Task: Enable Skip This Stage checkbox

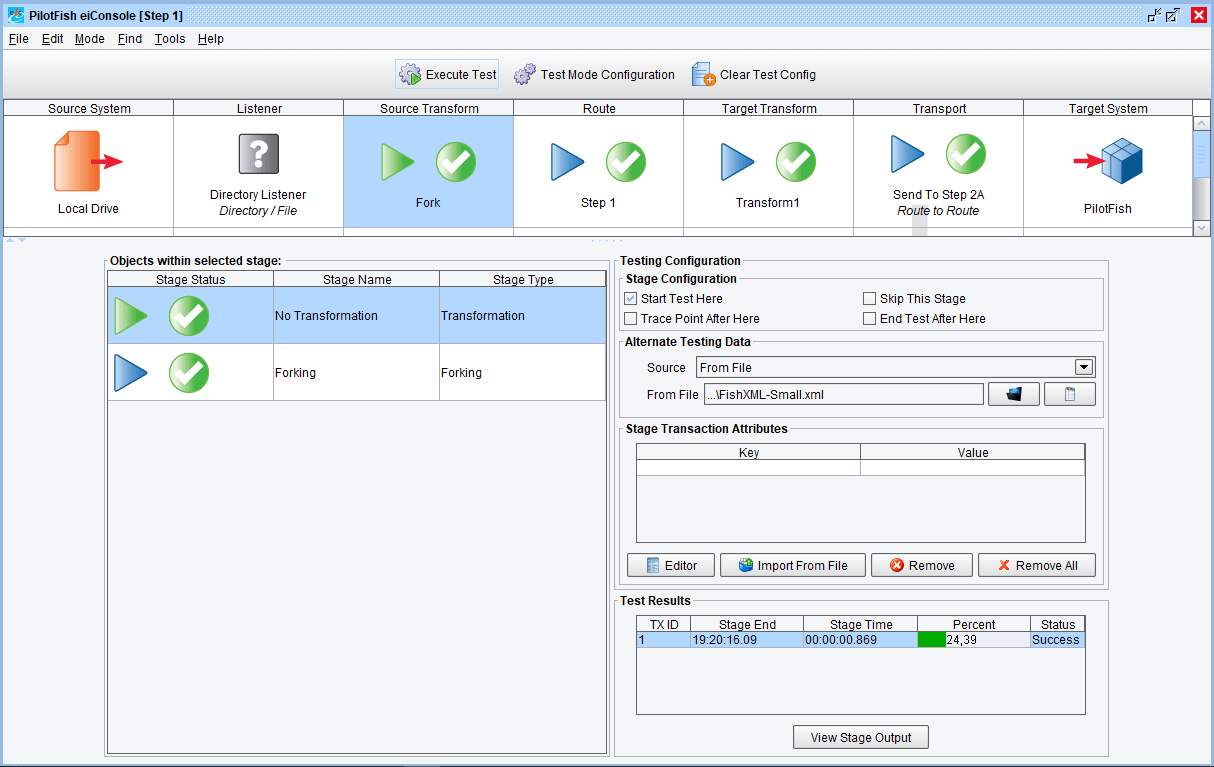Action: point(870,299)
